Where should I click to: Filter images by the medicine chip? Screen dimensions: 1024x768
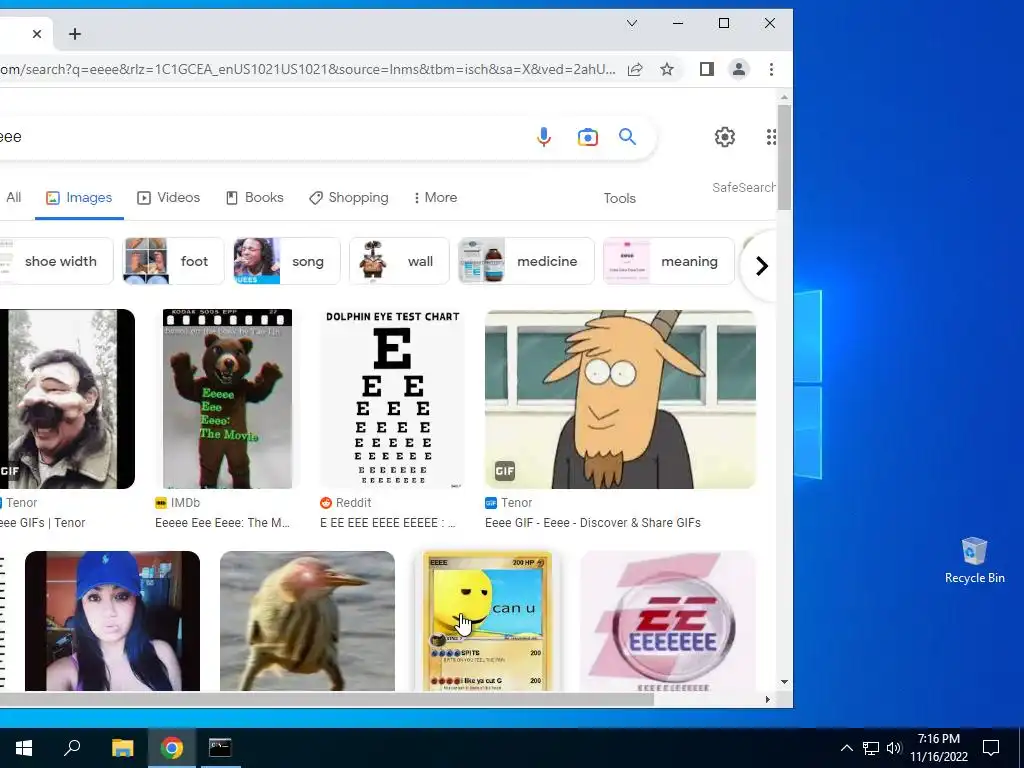click(x=526, y=261)
